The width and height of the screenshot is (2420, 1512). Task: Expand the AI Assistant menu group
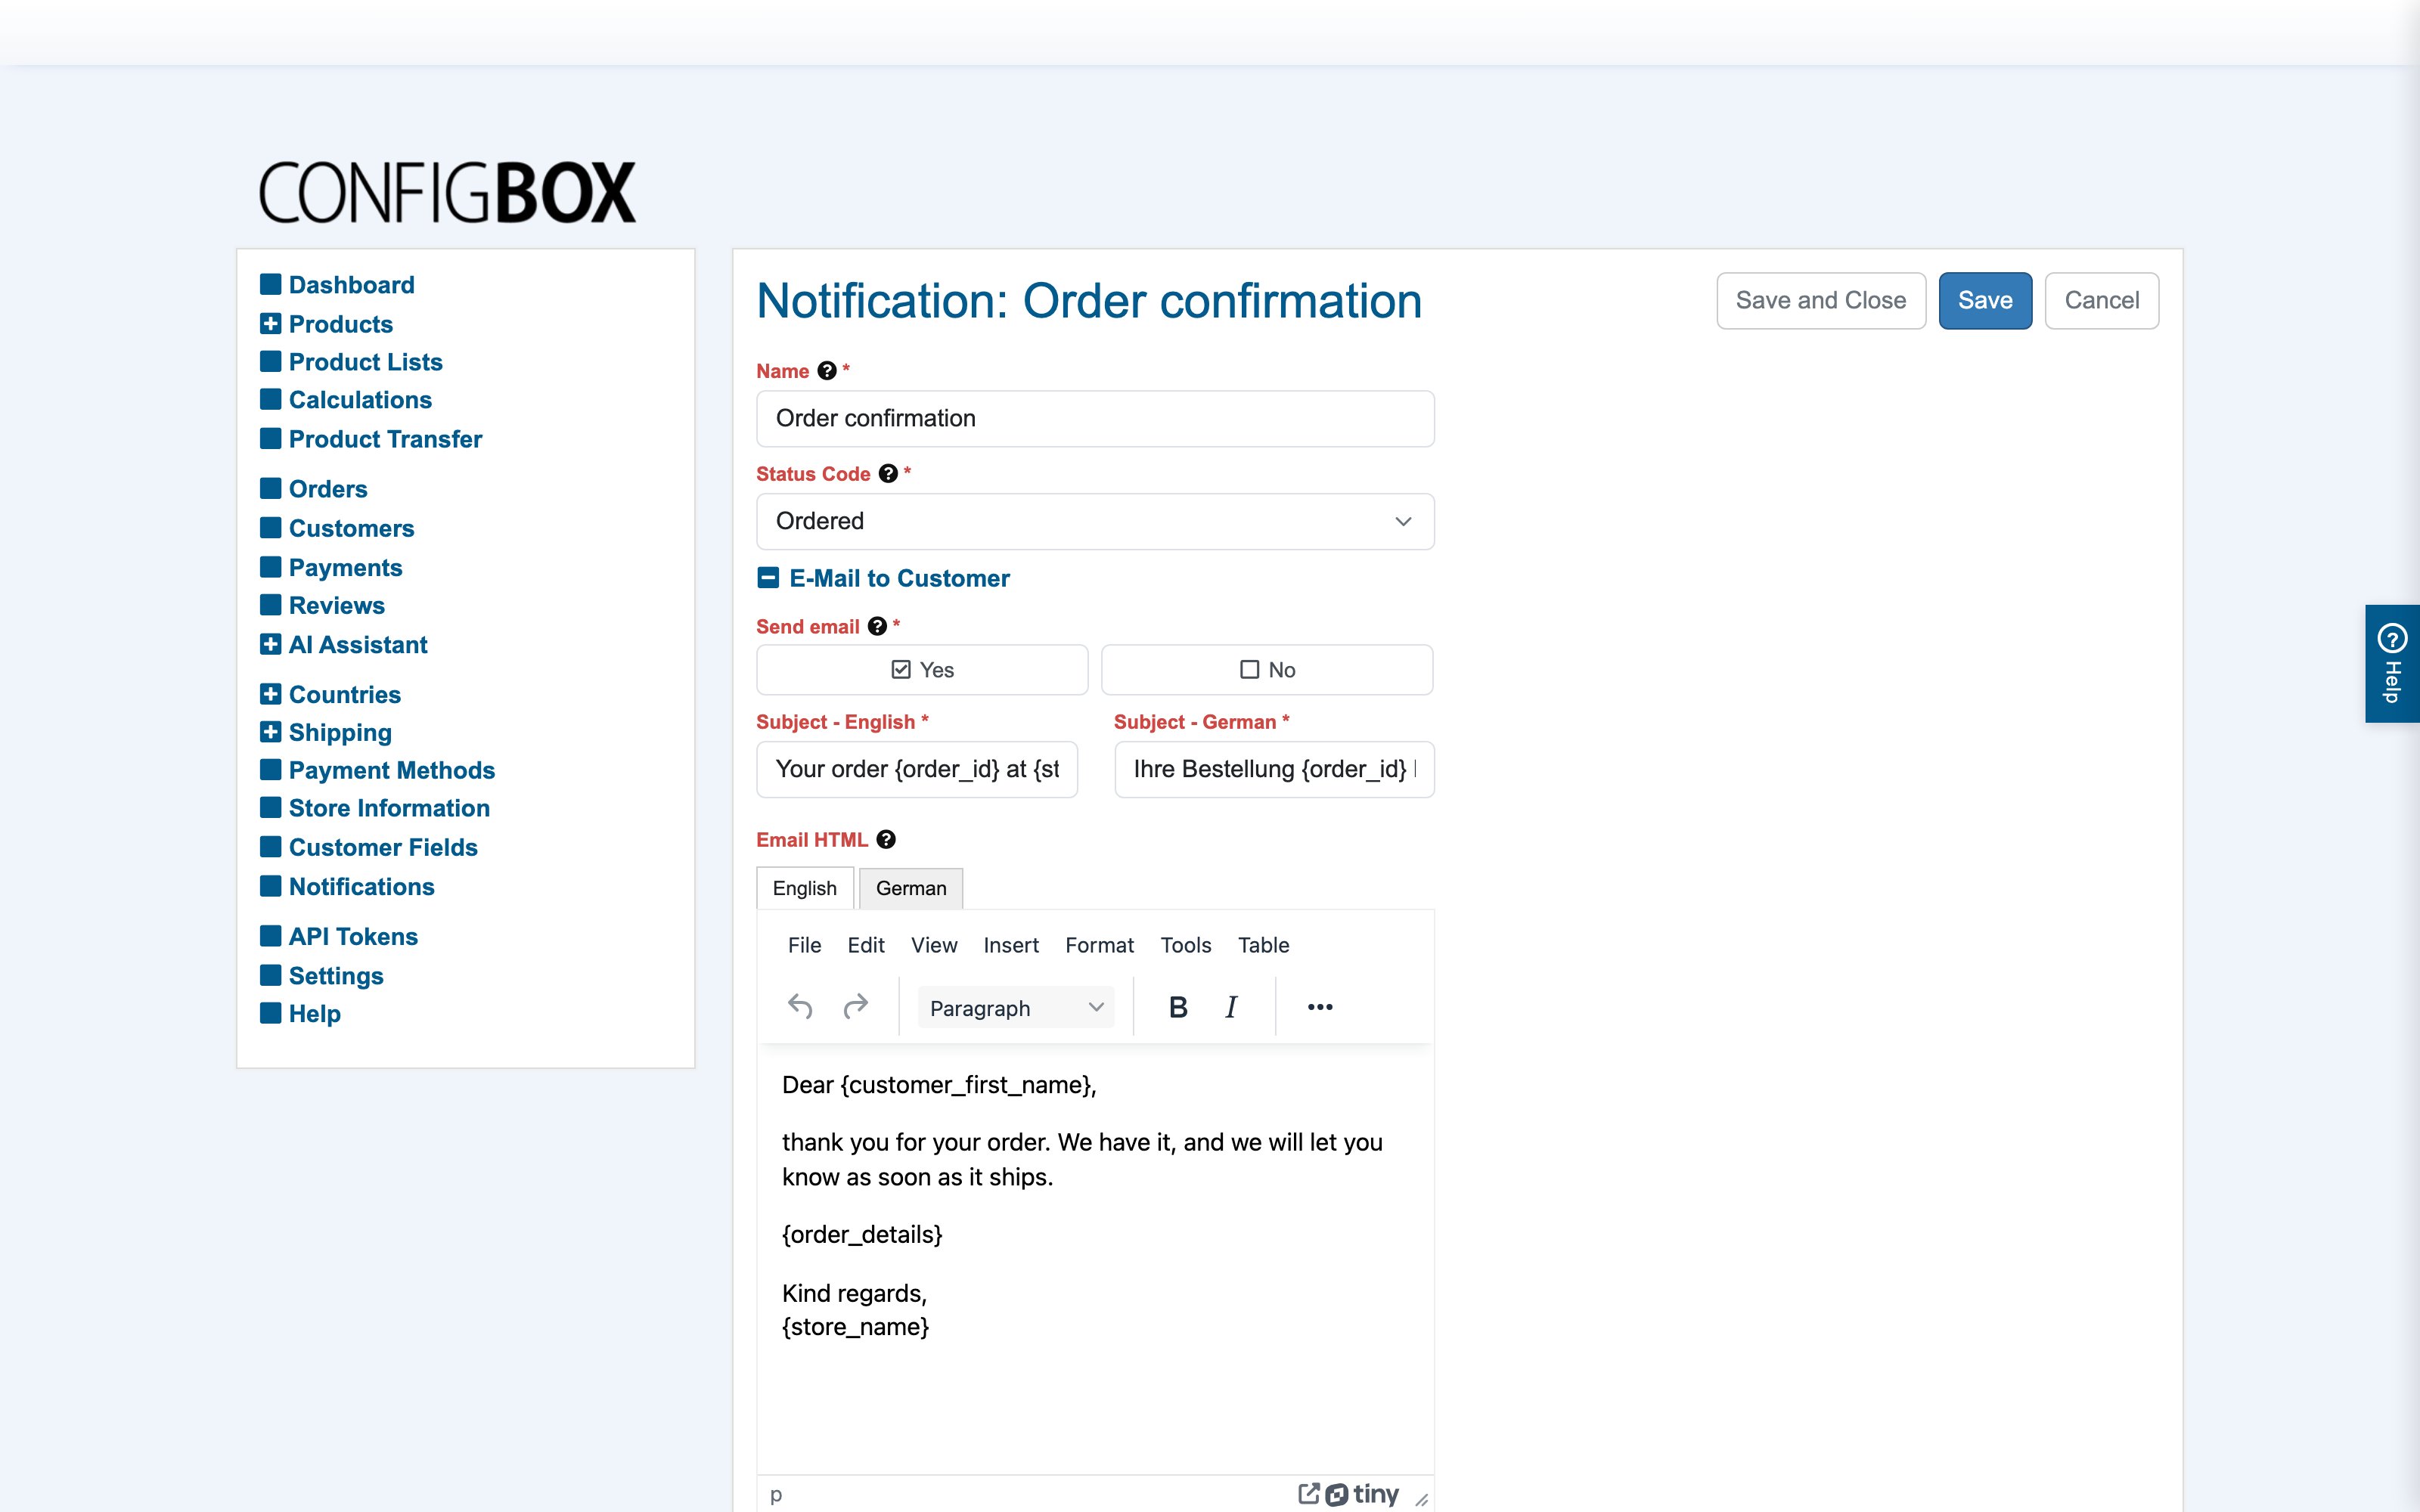coord(270,644)
